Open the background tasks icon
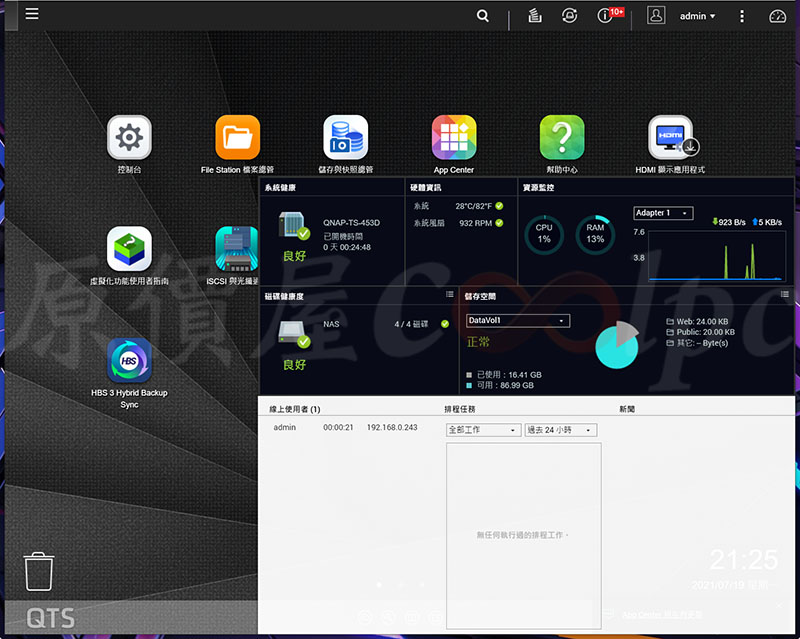This screenshot has width=800, height=639. 535,16
